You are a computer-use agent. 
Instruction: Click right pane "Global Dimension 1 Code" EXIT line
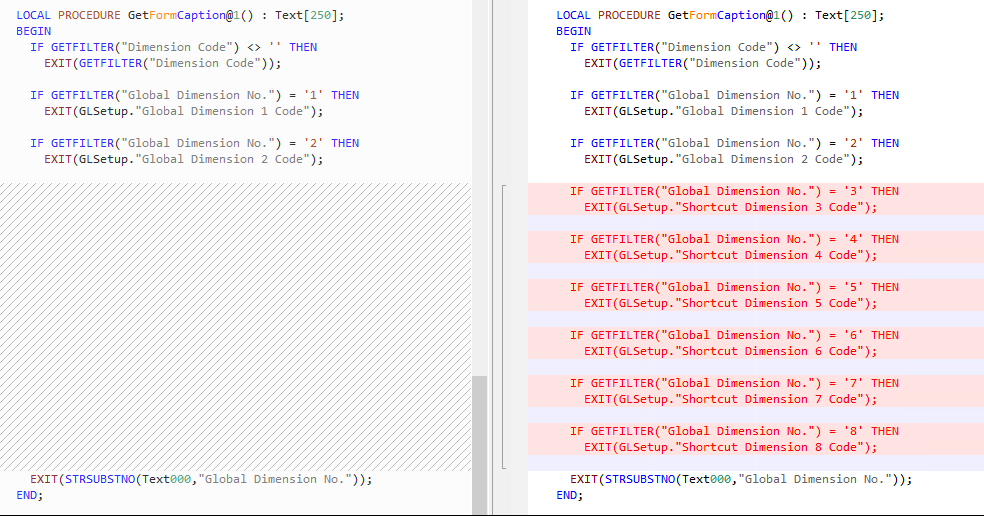click(724, 112)
